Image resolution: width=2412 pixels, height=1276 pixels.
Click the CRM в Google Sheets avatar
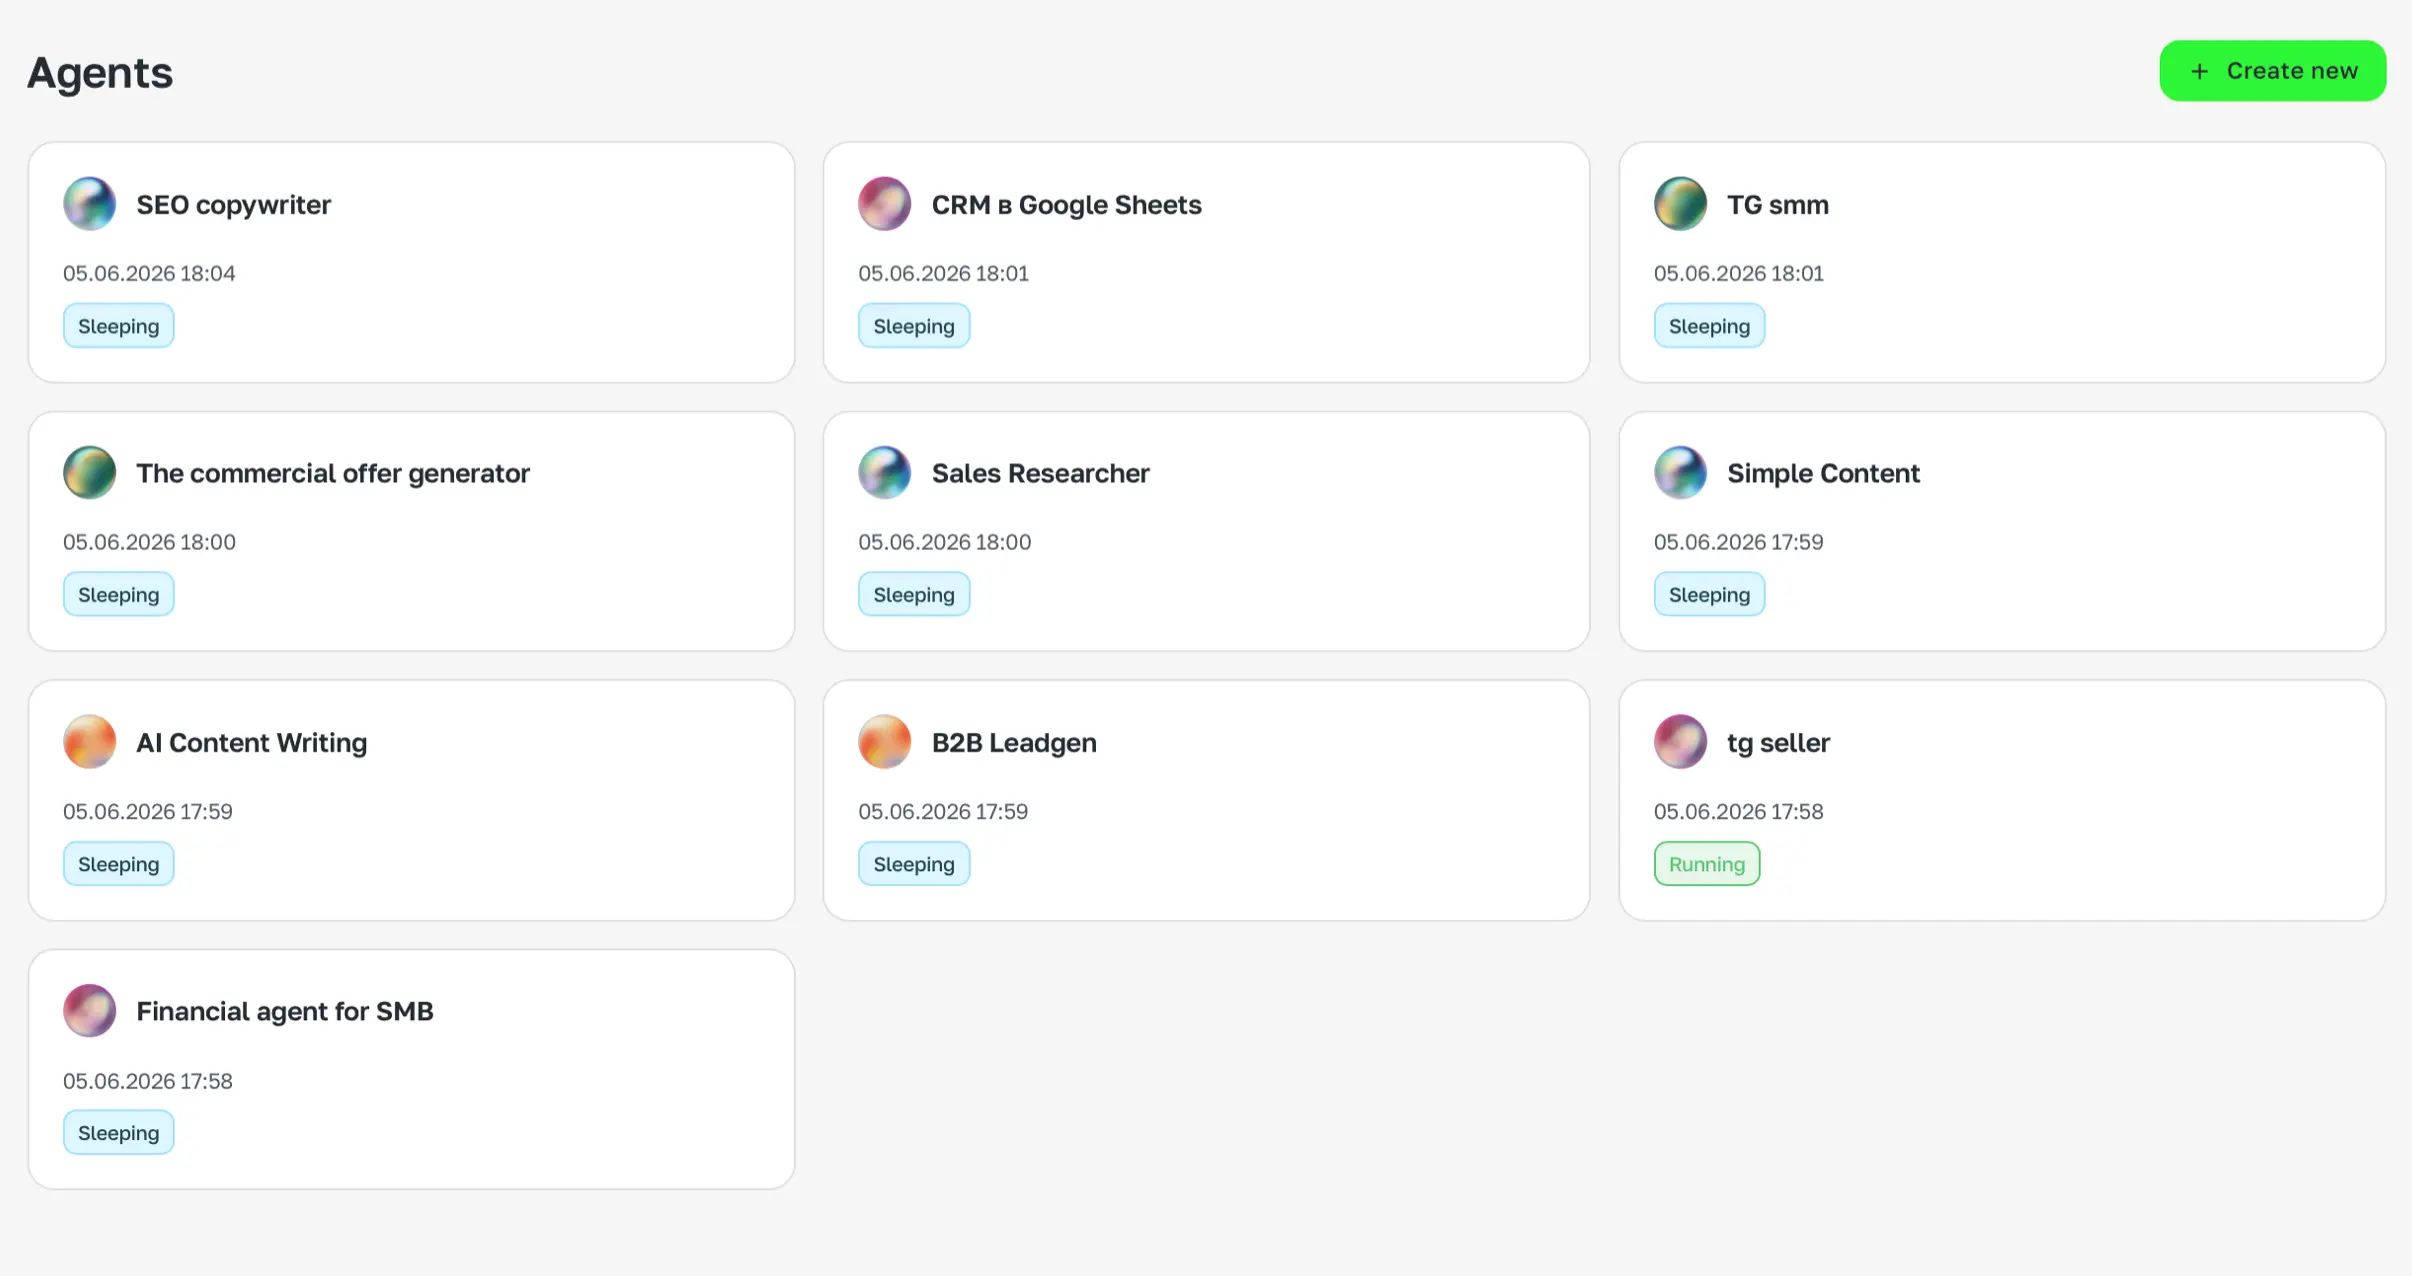coord(884,204)
